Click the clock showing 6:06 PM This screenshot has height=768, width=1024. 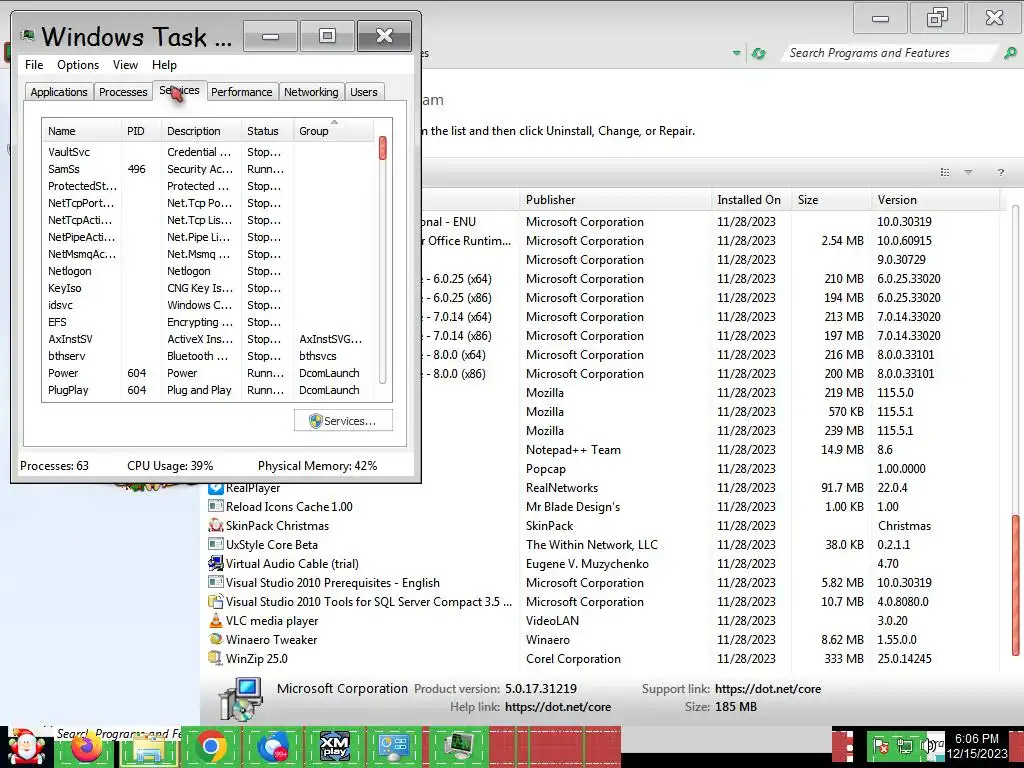[977, 739]
